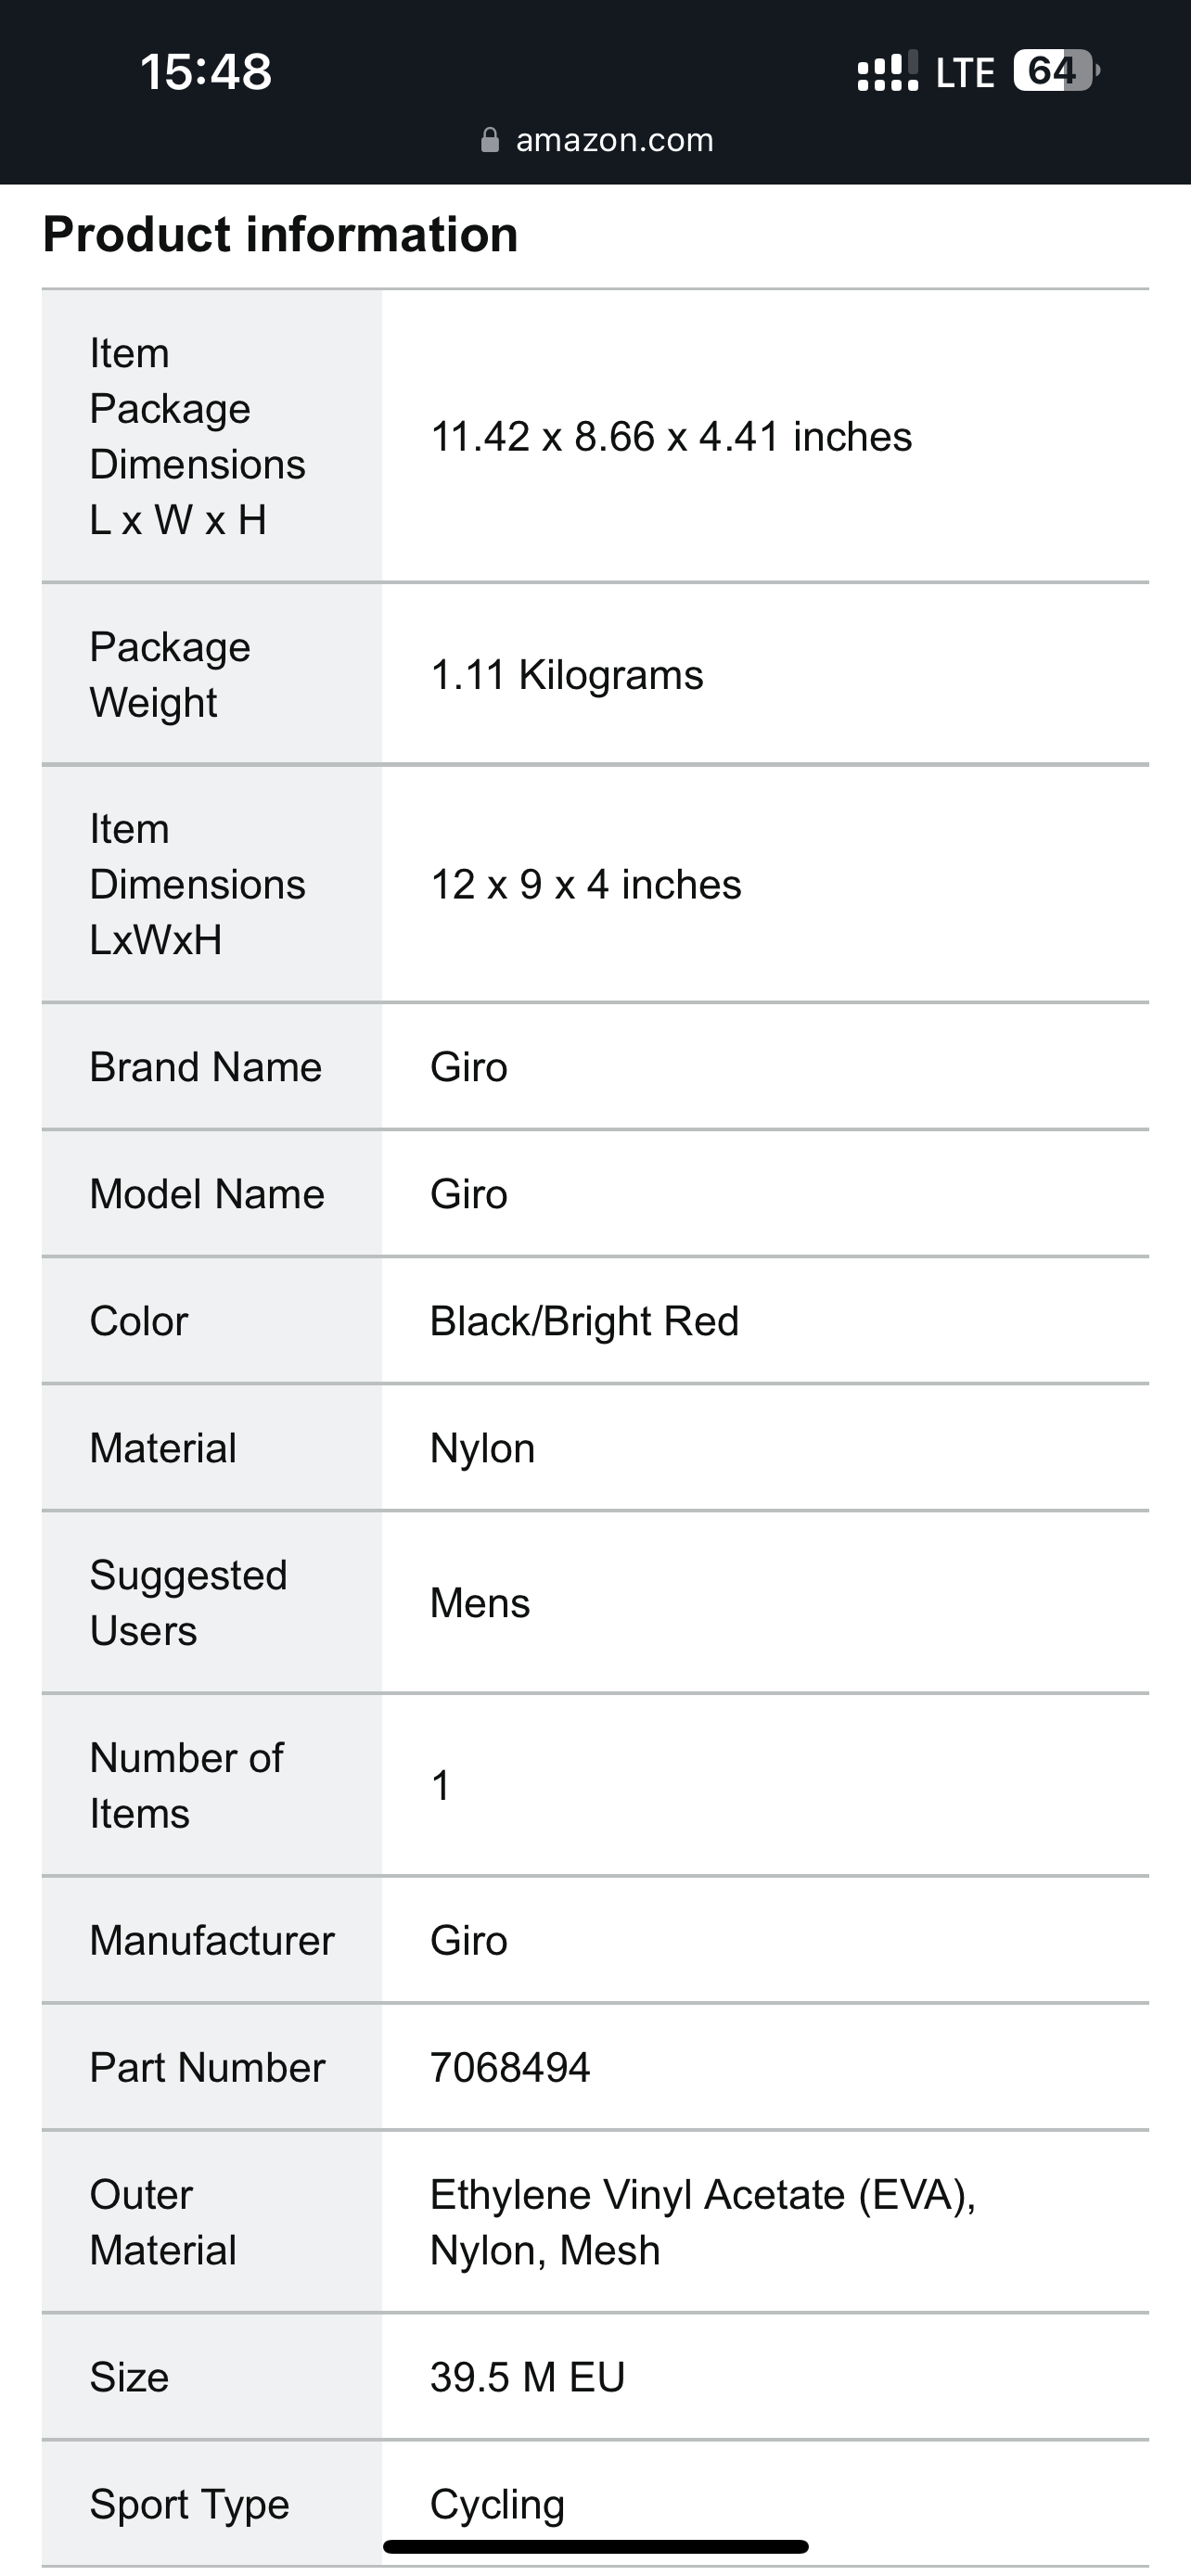
Task: Tap the 39.5 M EU size value
Action: [x=528, y=2377]
